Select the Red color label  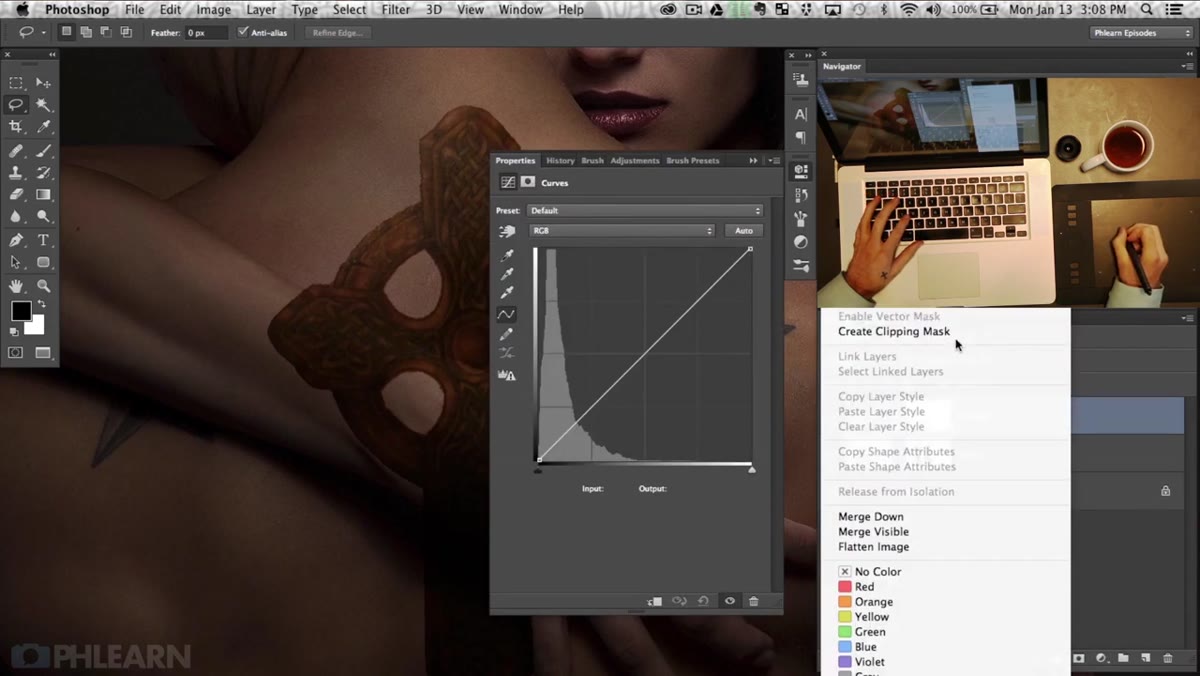click(856, 587)
